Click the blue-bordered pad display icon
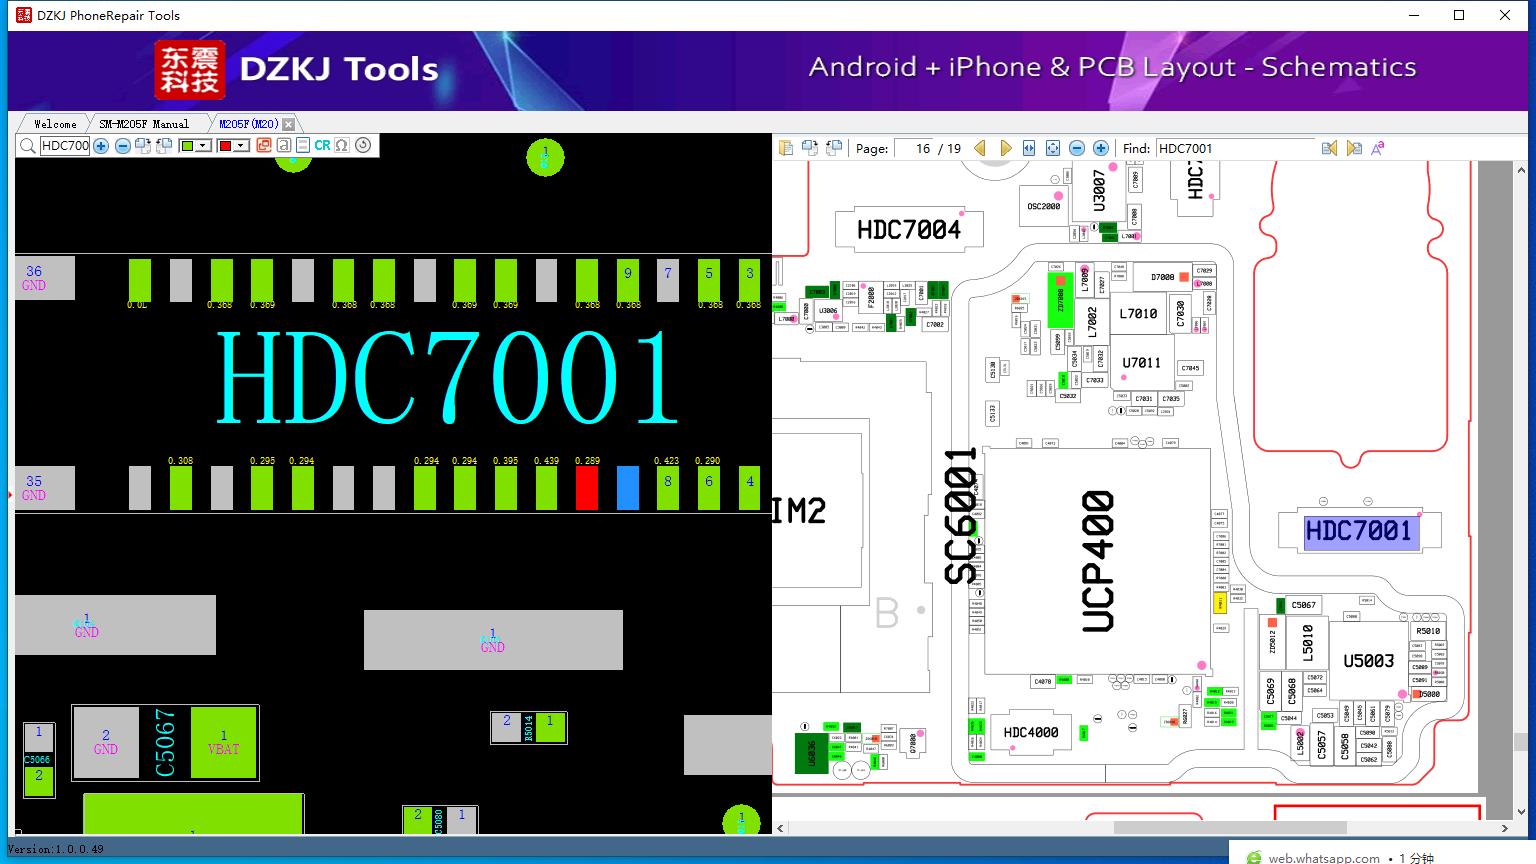The image size is (1536, 864). pyautogui.click(x=302, y=145)
